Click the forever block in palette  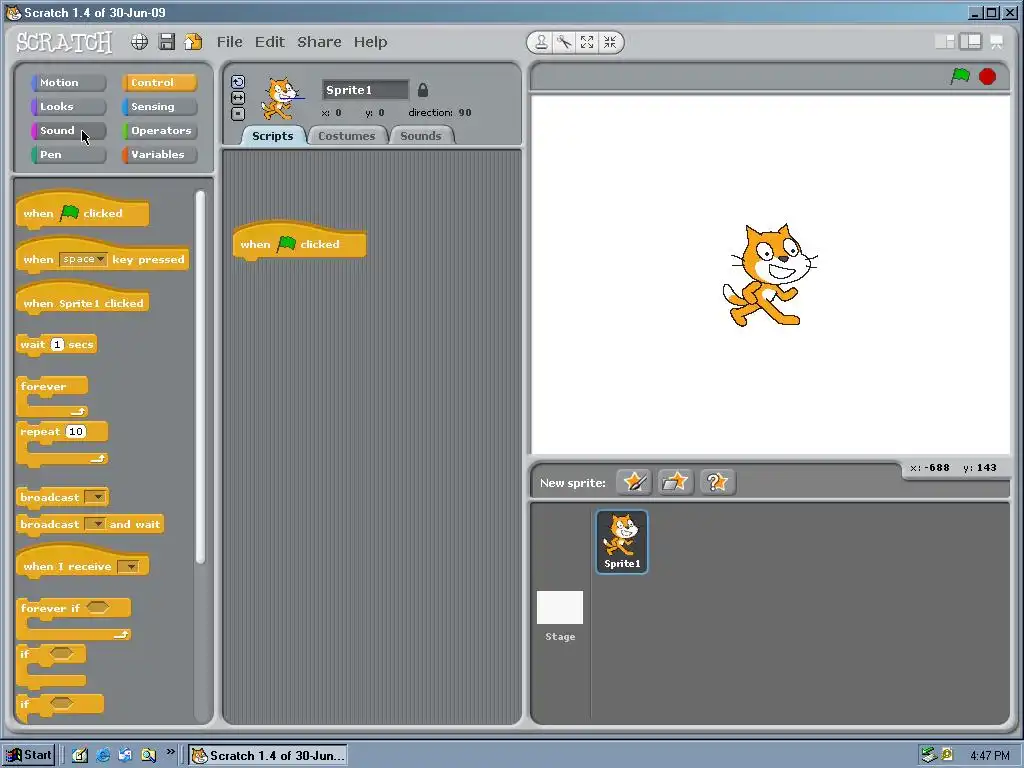point(52,396)
